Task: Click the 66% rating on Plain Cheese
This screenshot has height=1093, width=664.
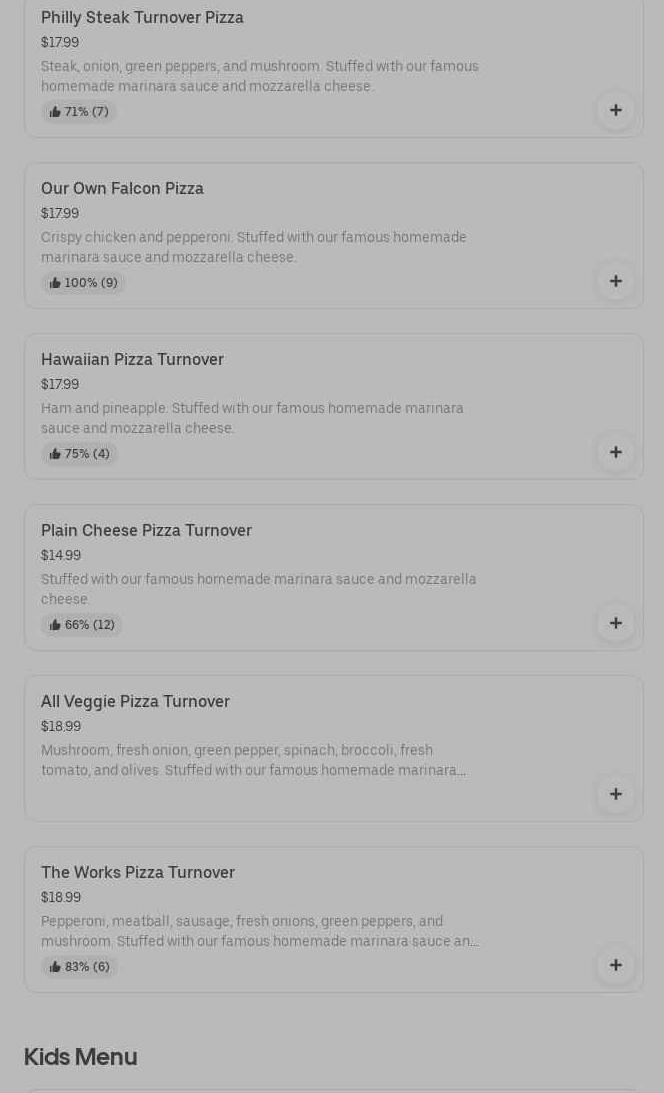Action: coord(82,625)
